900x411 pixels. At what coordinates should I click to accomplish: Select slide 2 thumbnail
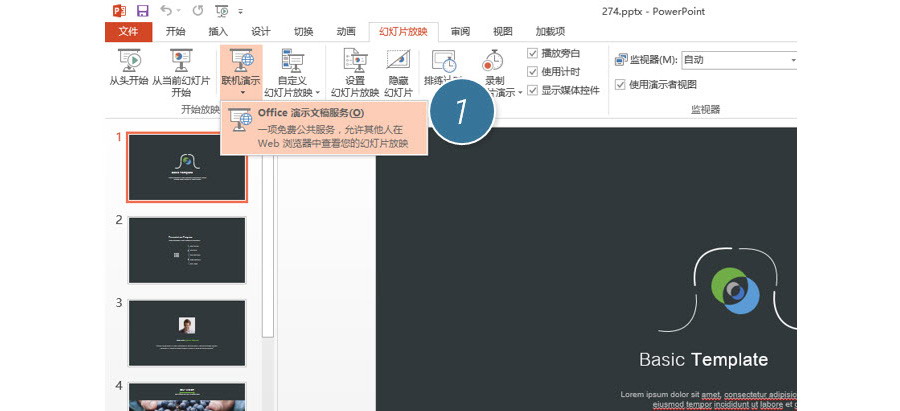pyautogui.click(x=187, y=250)
